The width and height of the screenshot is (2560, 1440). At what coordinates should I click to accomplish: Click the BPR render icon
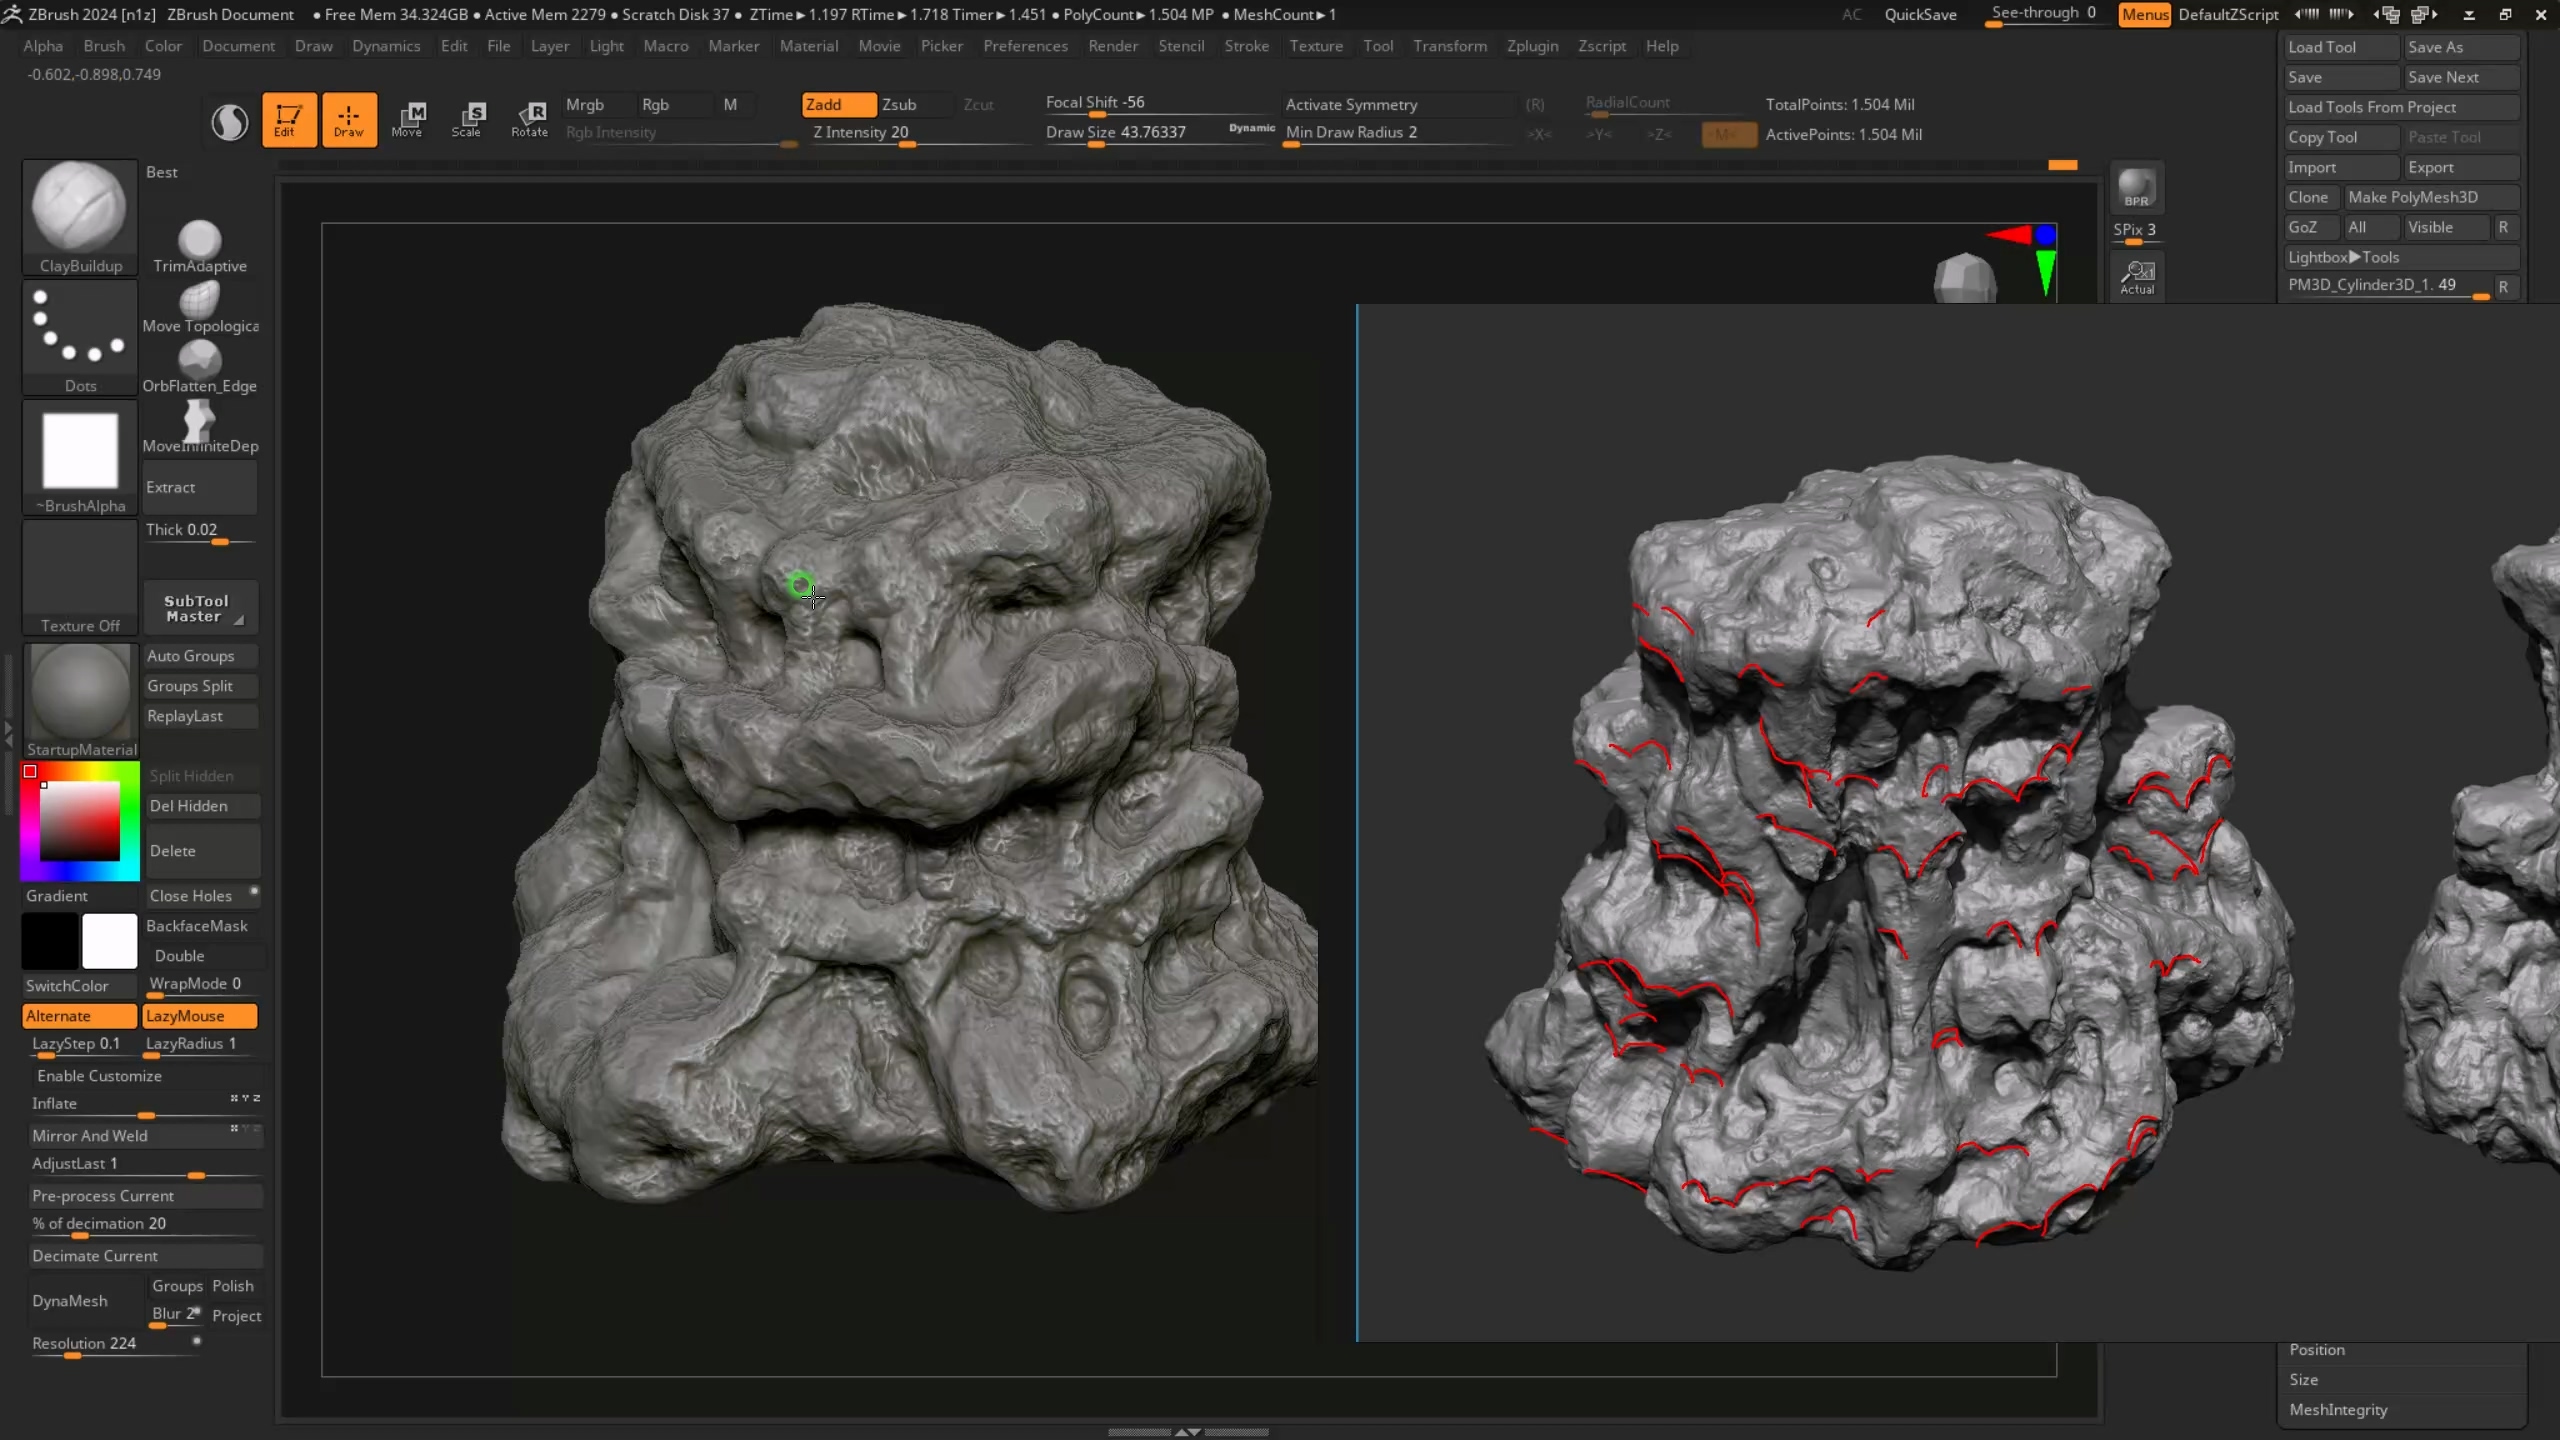(2136, 188)
